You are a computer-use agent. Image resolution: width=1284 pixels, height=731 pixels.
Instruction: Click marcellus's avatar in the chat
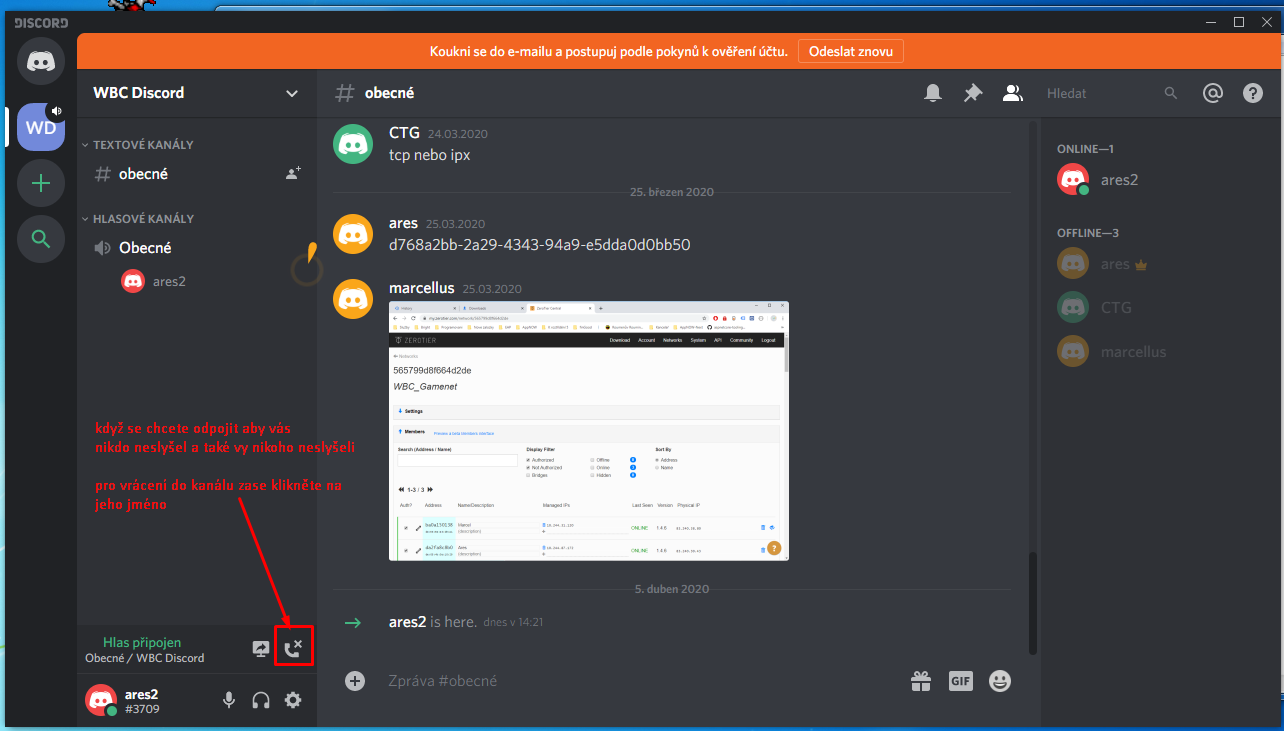[353, 298]
